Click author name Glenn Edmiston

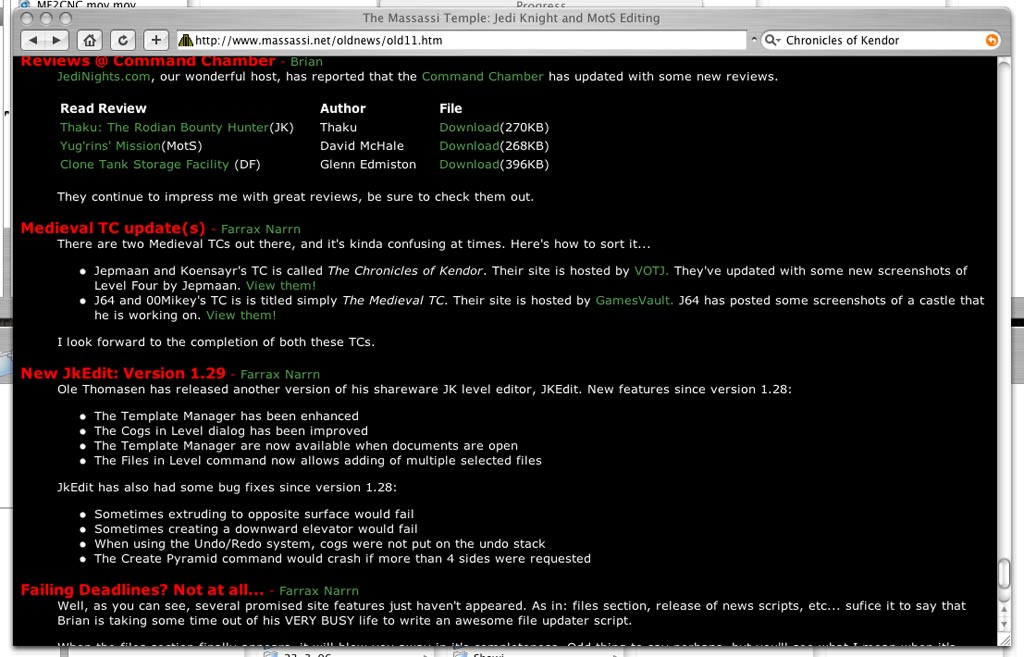368,165
